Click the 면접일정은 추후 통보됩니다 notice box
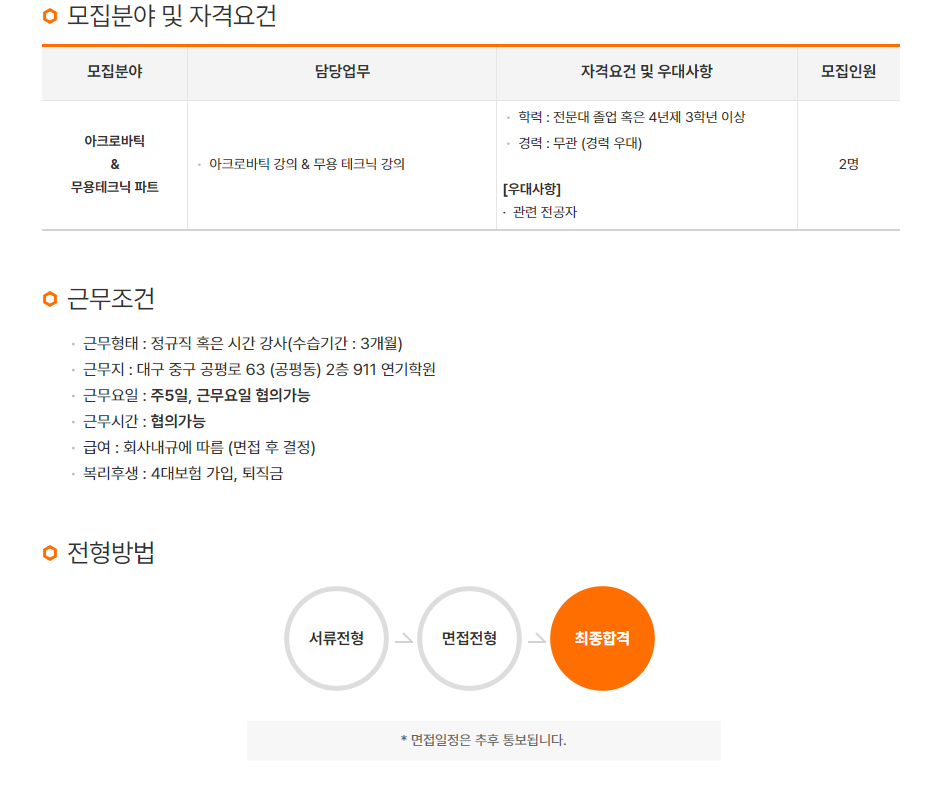Screen dimensions: 944x807 (483, 741)
